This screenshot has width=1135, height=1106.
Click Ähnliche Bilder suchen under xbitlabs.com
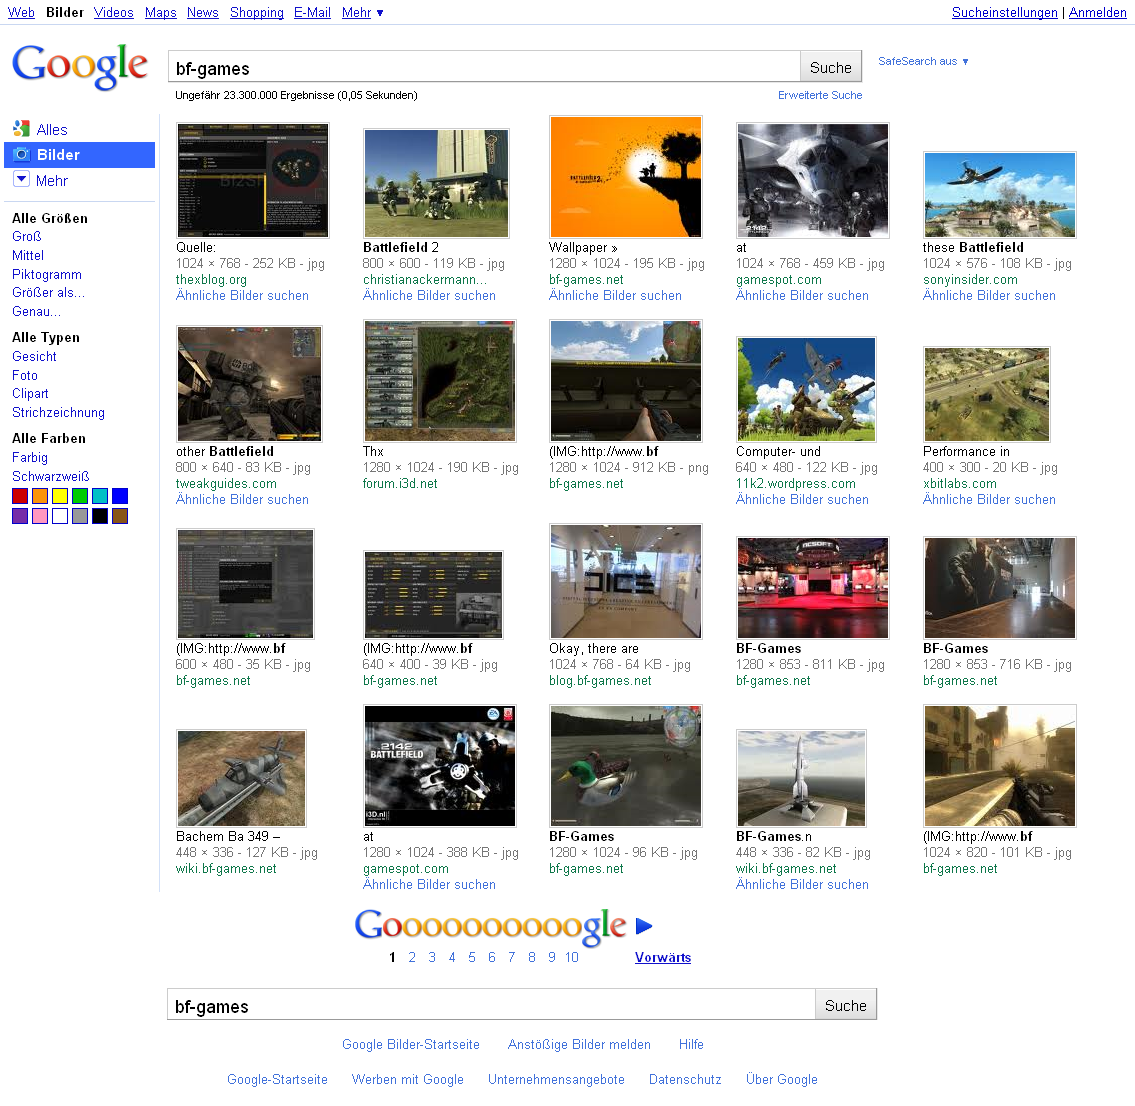pyautogui.click(x=989, y=499)
